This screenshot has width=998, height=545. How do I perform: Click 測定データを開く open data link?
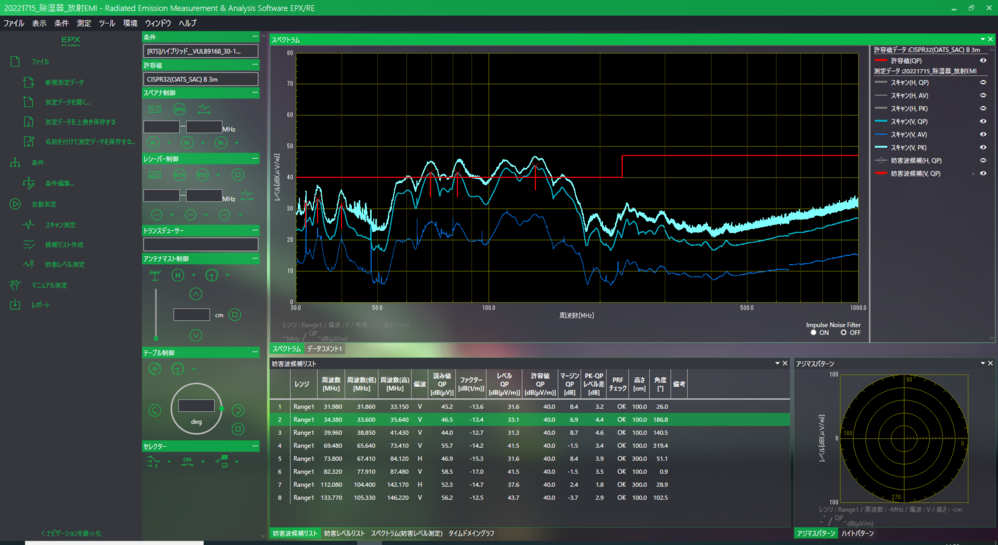coord(68,102)
